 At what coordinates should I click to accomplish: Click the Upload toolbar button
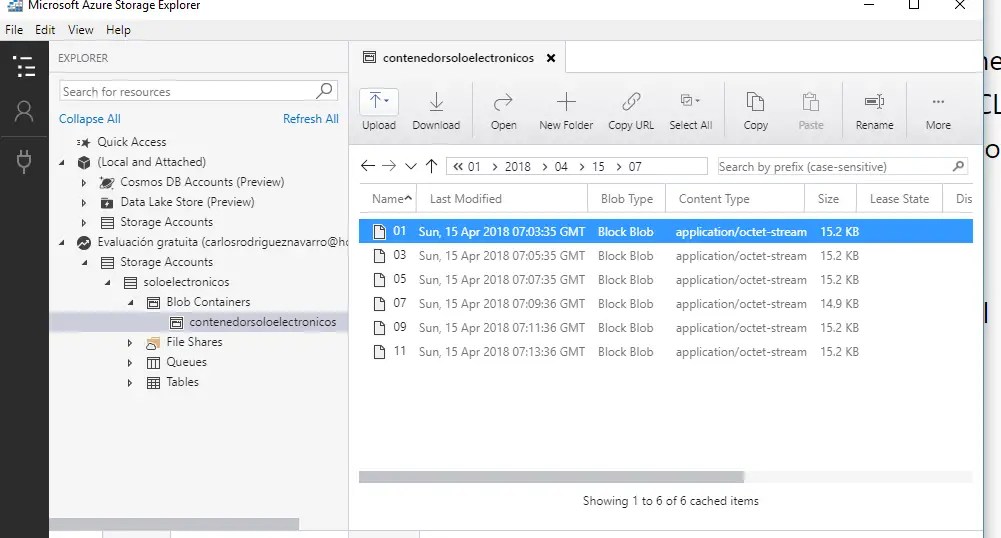(379, 110)
